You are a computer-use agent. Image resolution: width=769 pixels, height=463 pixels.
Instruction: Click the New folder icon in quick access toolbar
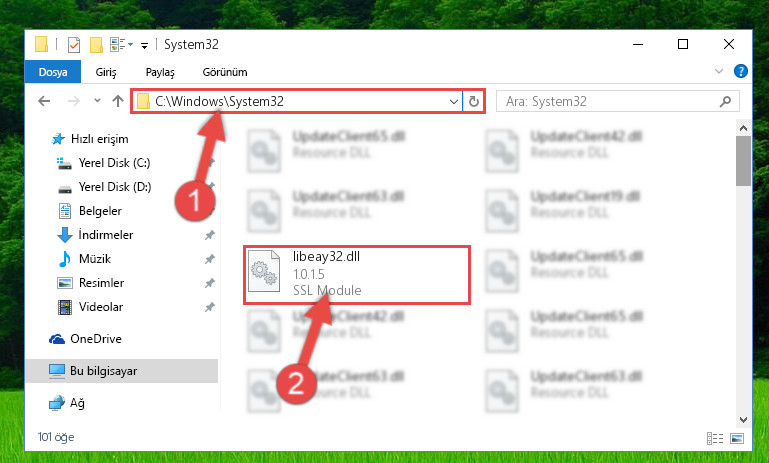(96, 45)
